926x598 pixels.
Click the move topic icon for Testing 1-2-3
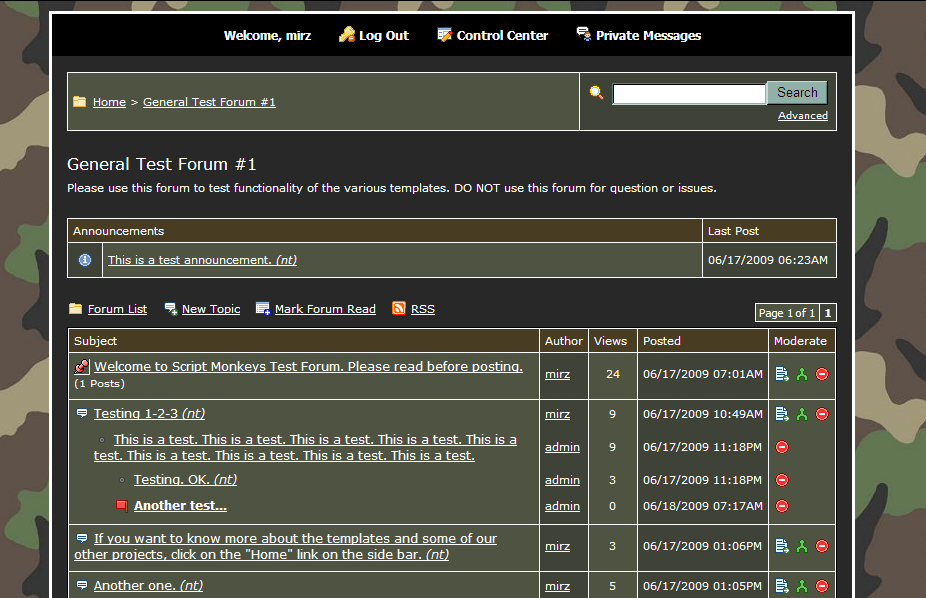(x=782, y=414)
